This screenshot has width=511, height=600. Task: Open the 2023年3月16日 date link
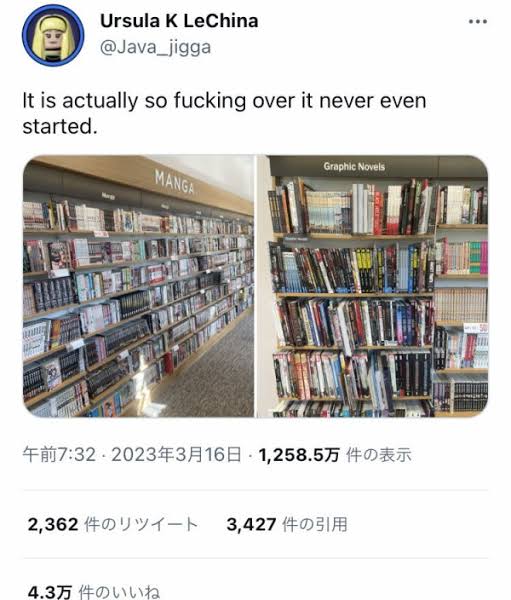coord(176,455)
